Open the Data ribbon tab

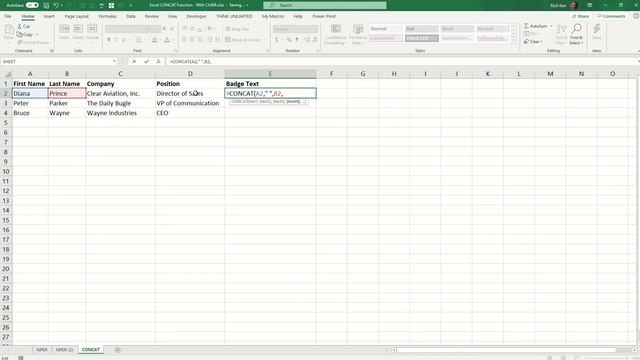pyautogui.click(x=131, y=16)
